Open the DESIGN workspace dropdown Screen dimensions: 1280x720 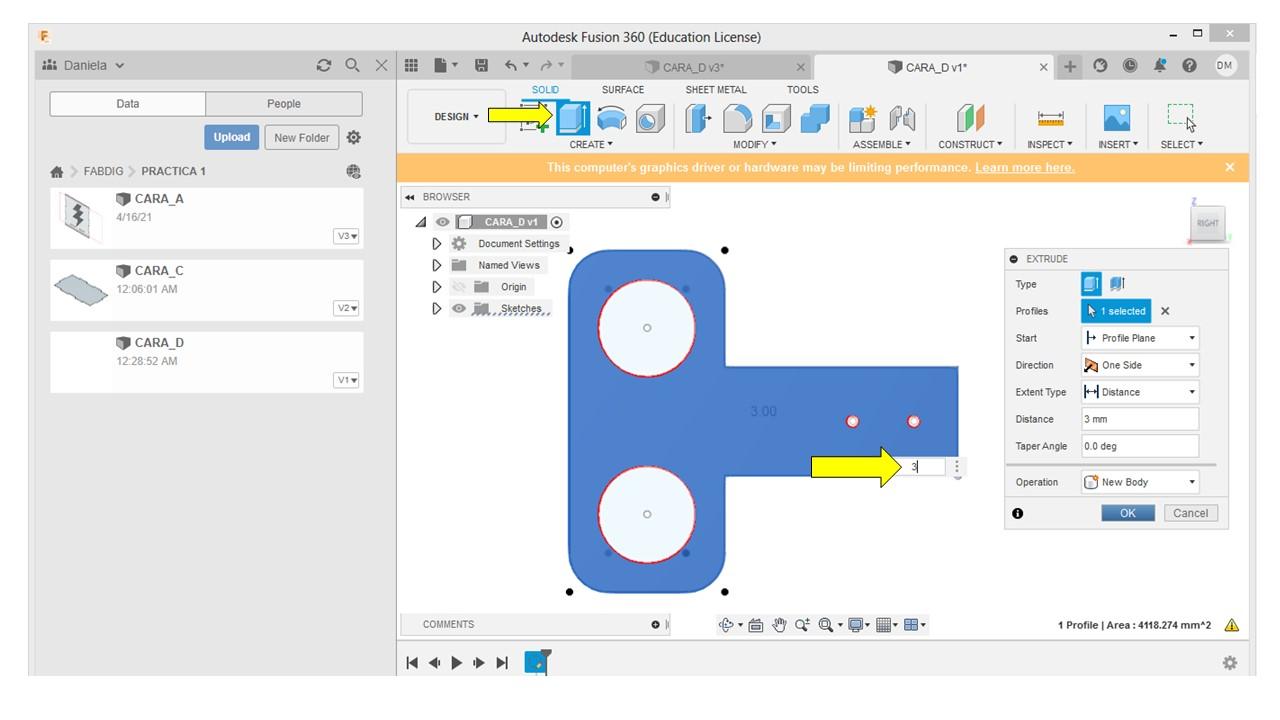(456, 117)
